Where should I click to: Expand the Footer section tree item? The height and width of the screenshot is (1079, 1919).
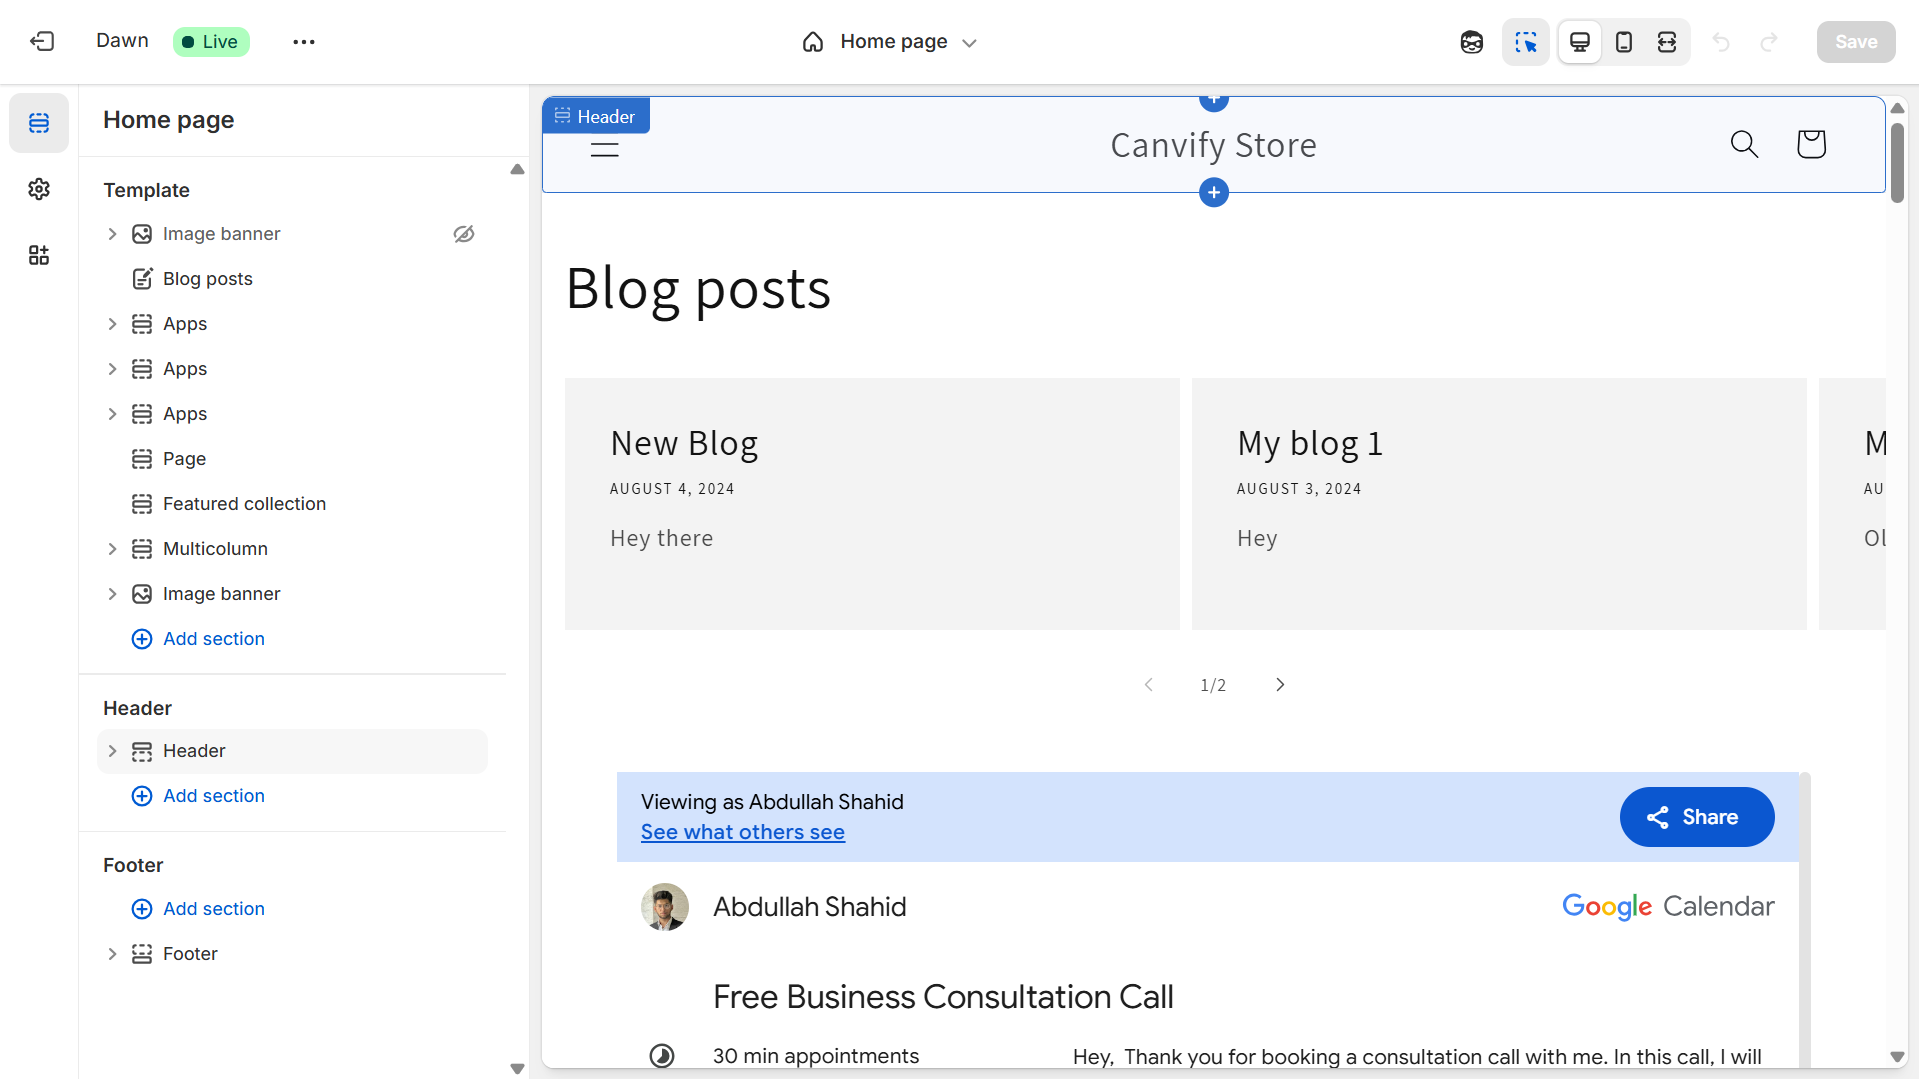(x=112, y=954)
